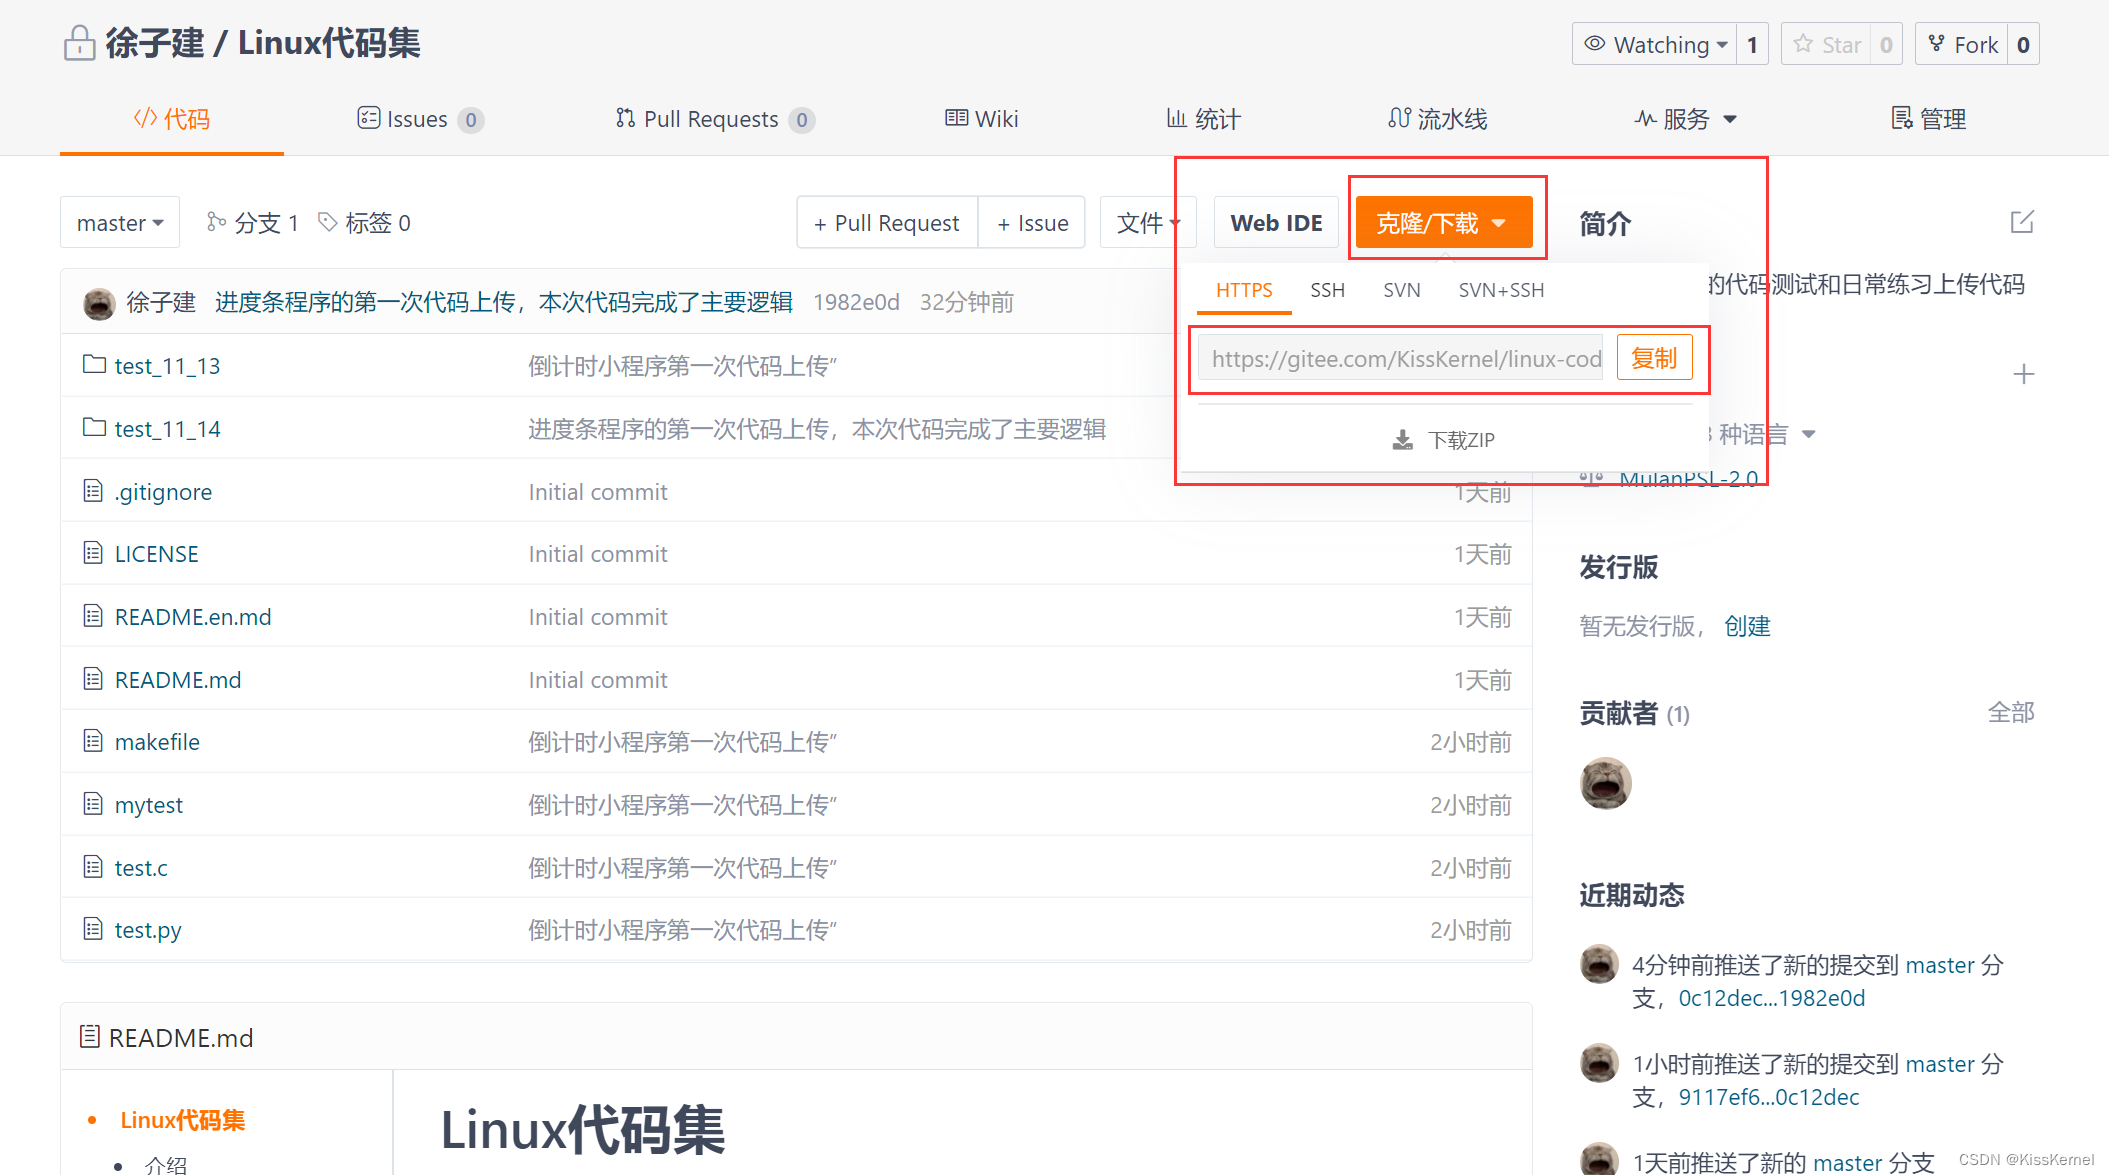Switch to the SSH clone tab
2109x1175 pixels.
(x=1327, y=290)
